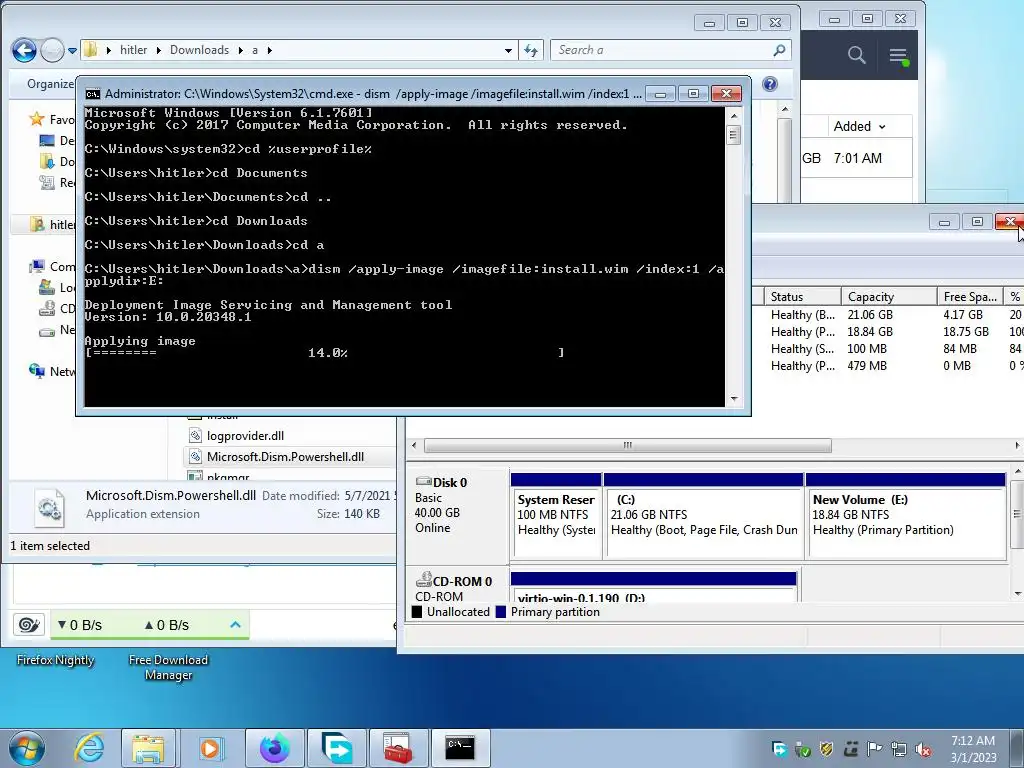Image resolution: width=1024 pixels, height=768 pixels.
Task: Open Free Download Manager taskbar button
Action: pos(336,748)
